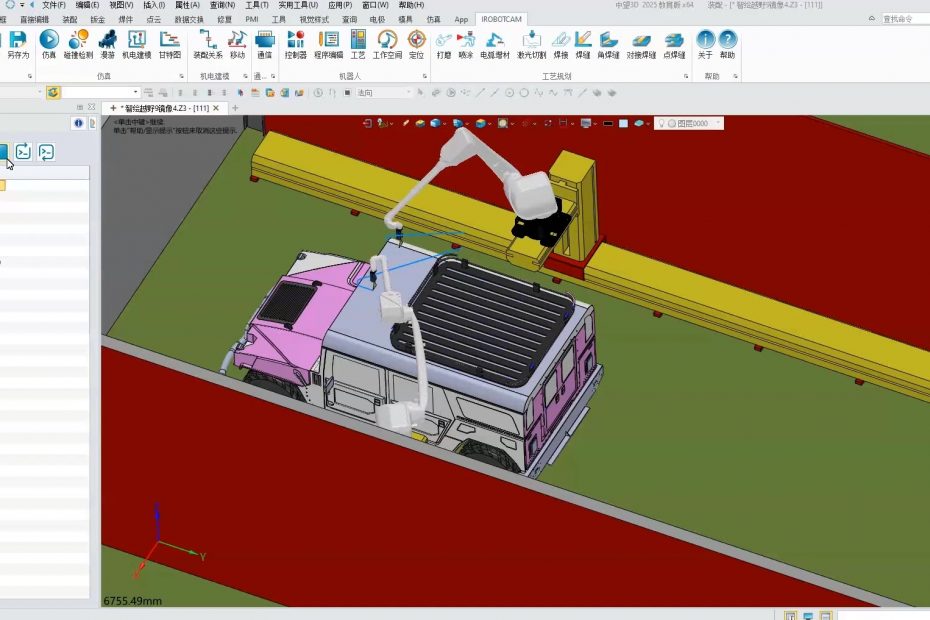
Task: Toggle the info icon in left panel header
Action: pyautogui.click(x=79, y=124)
